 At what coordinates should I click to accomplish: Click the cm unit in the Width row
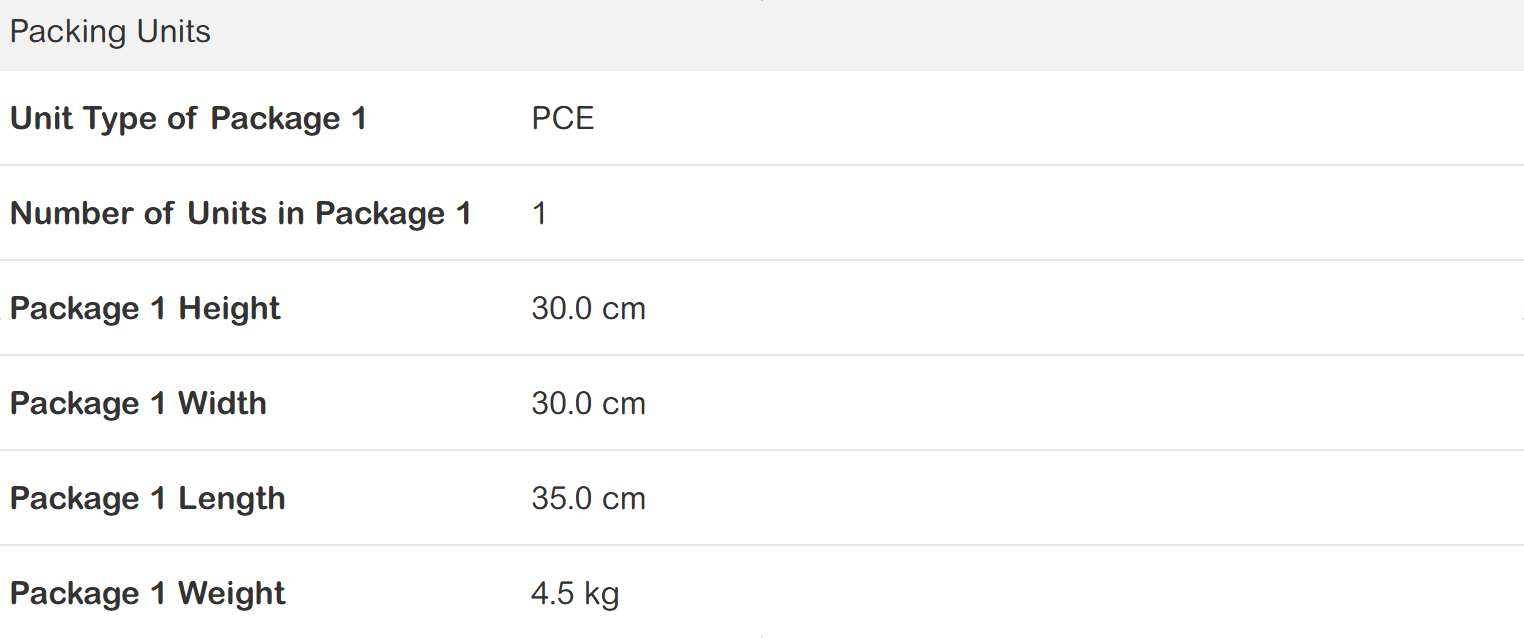point(625,404)
